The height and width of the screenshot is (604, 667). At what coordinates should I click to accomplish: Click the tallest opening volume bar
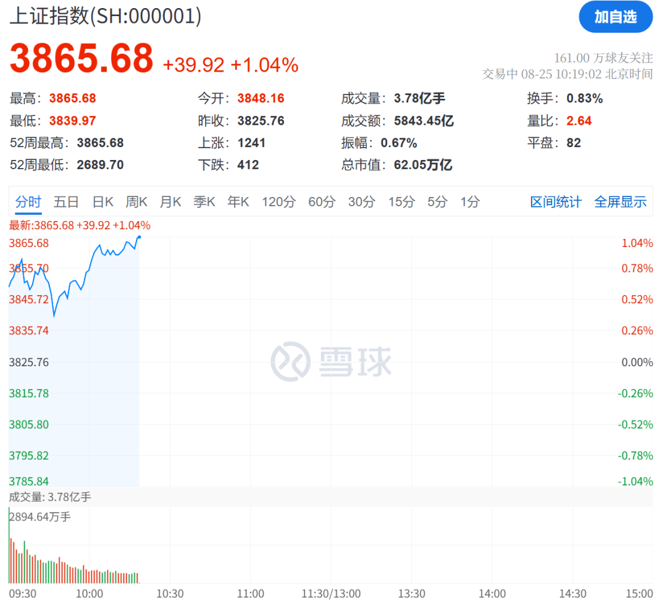9,546
